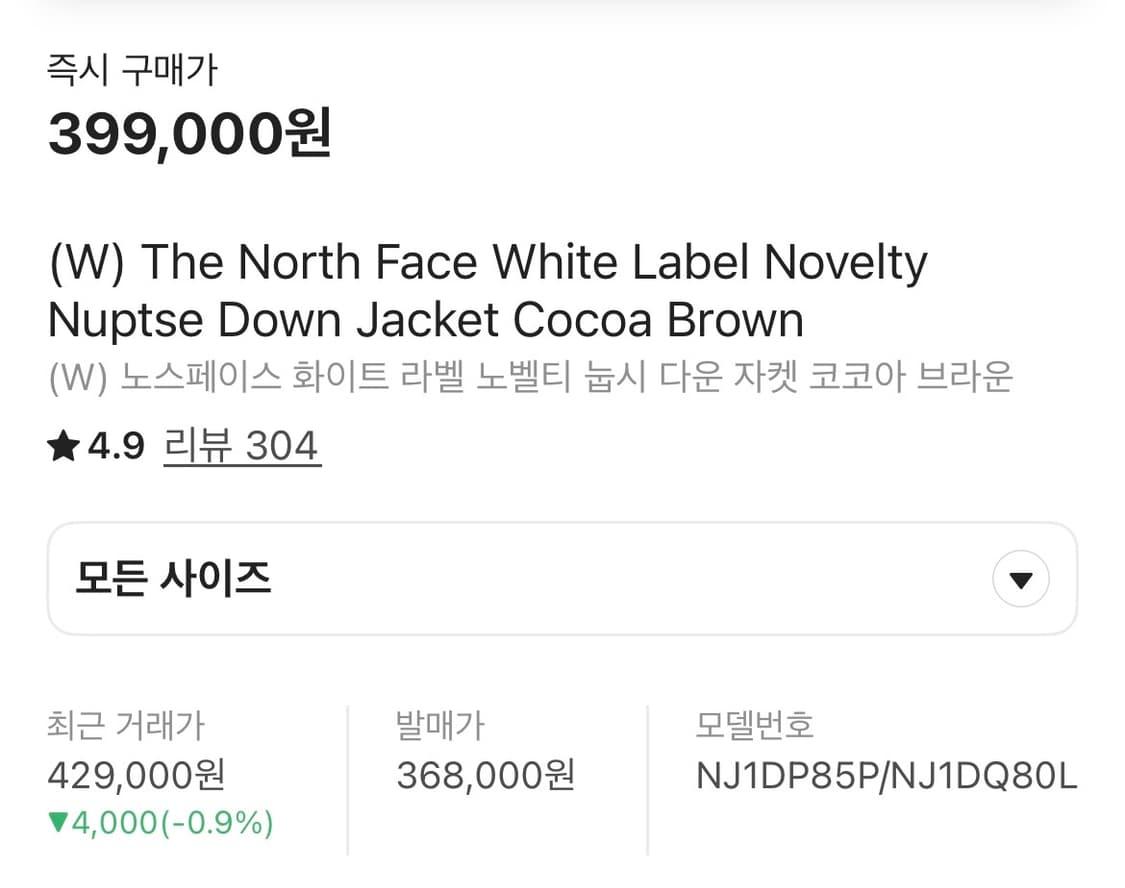Click the star rating icon
1125x888 pixels.
pos(62,444)
